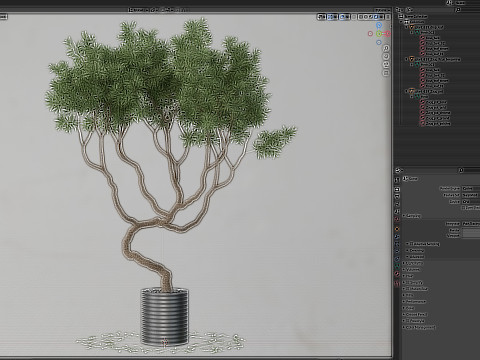Click the hollow negative X gizmo circle
Viewport: 480px width, 360px height.
[370, 33]
